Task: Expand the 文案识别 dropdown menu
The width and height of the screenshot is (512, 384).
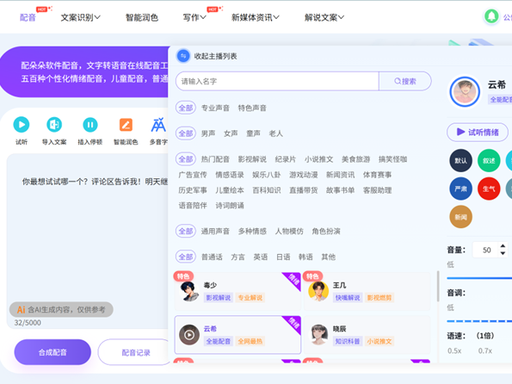Action: (80, 17)
